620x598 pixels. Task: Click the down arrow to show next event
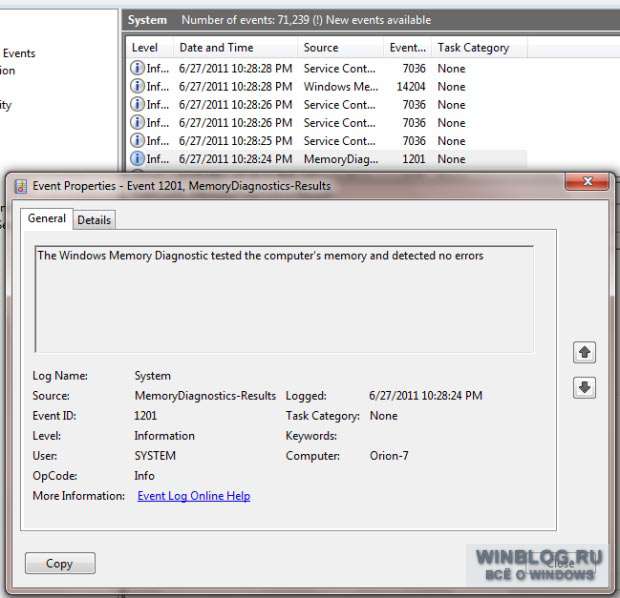[x=584, y=387]
